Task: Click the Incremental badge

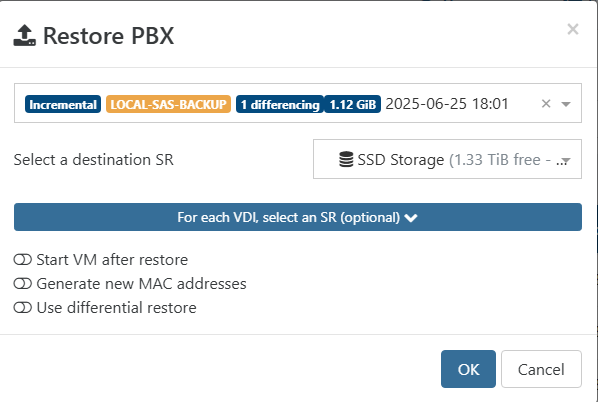Action: (x=63, y=104)
